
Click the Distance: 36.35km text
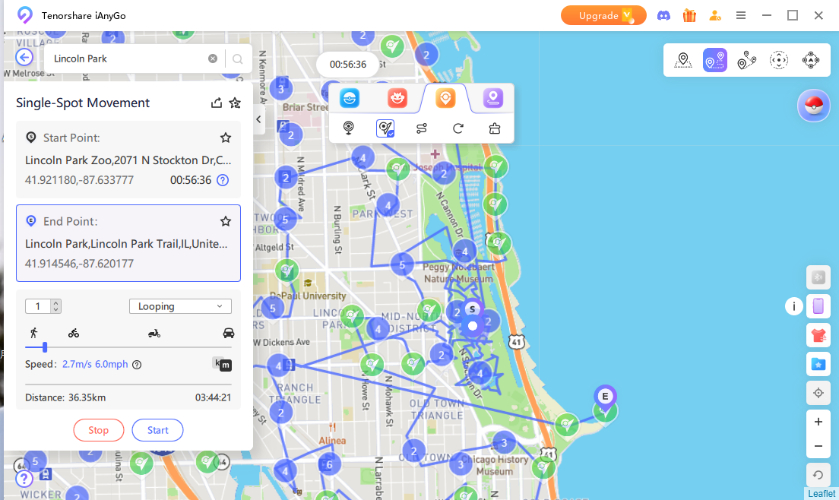[65, 398]
